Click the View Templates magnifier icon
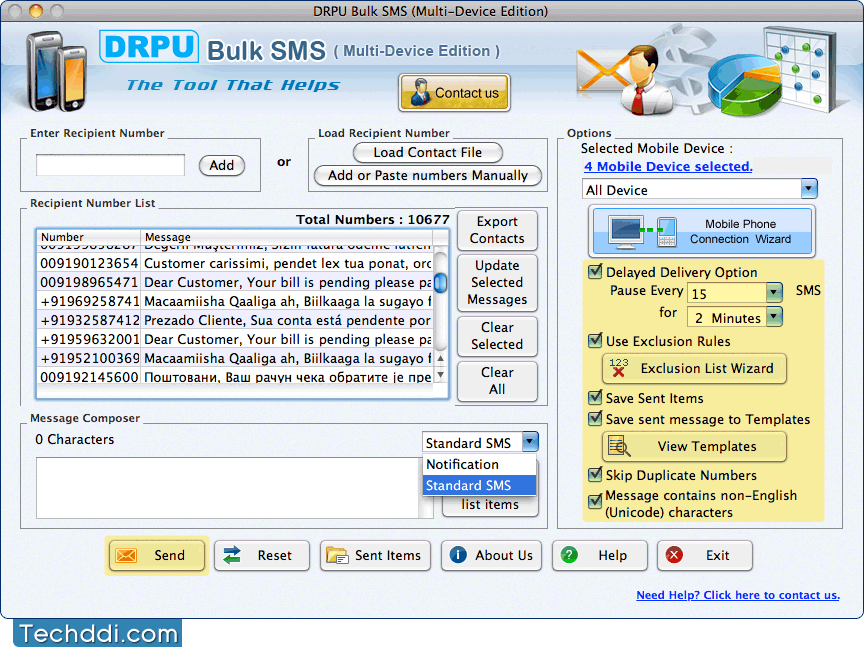 click(x=619, y=446)
